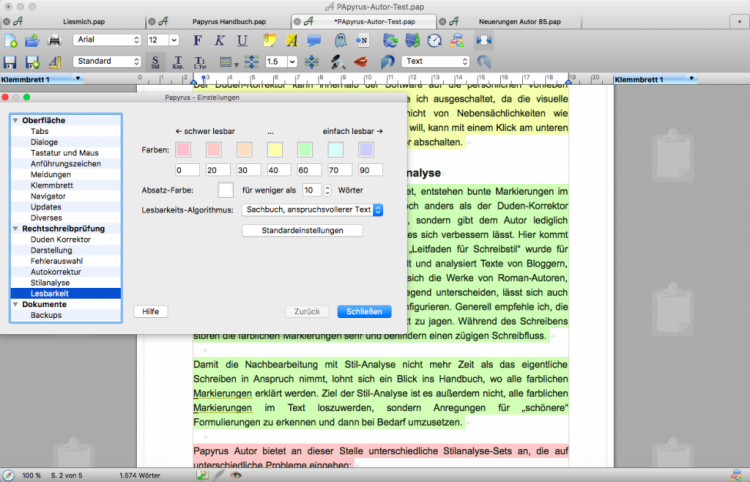
Task: Click the blue speech bubble comment icon
Action: [x=314, y=41]
